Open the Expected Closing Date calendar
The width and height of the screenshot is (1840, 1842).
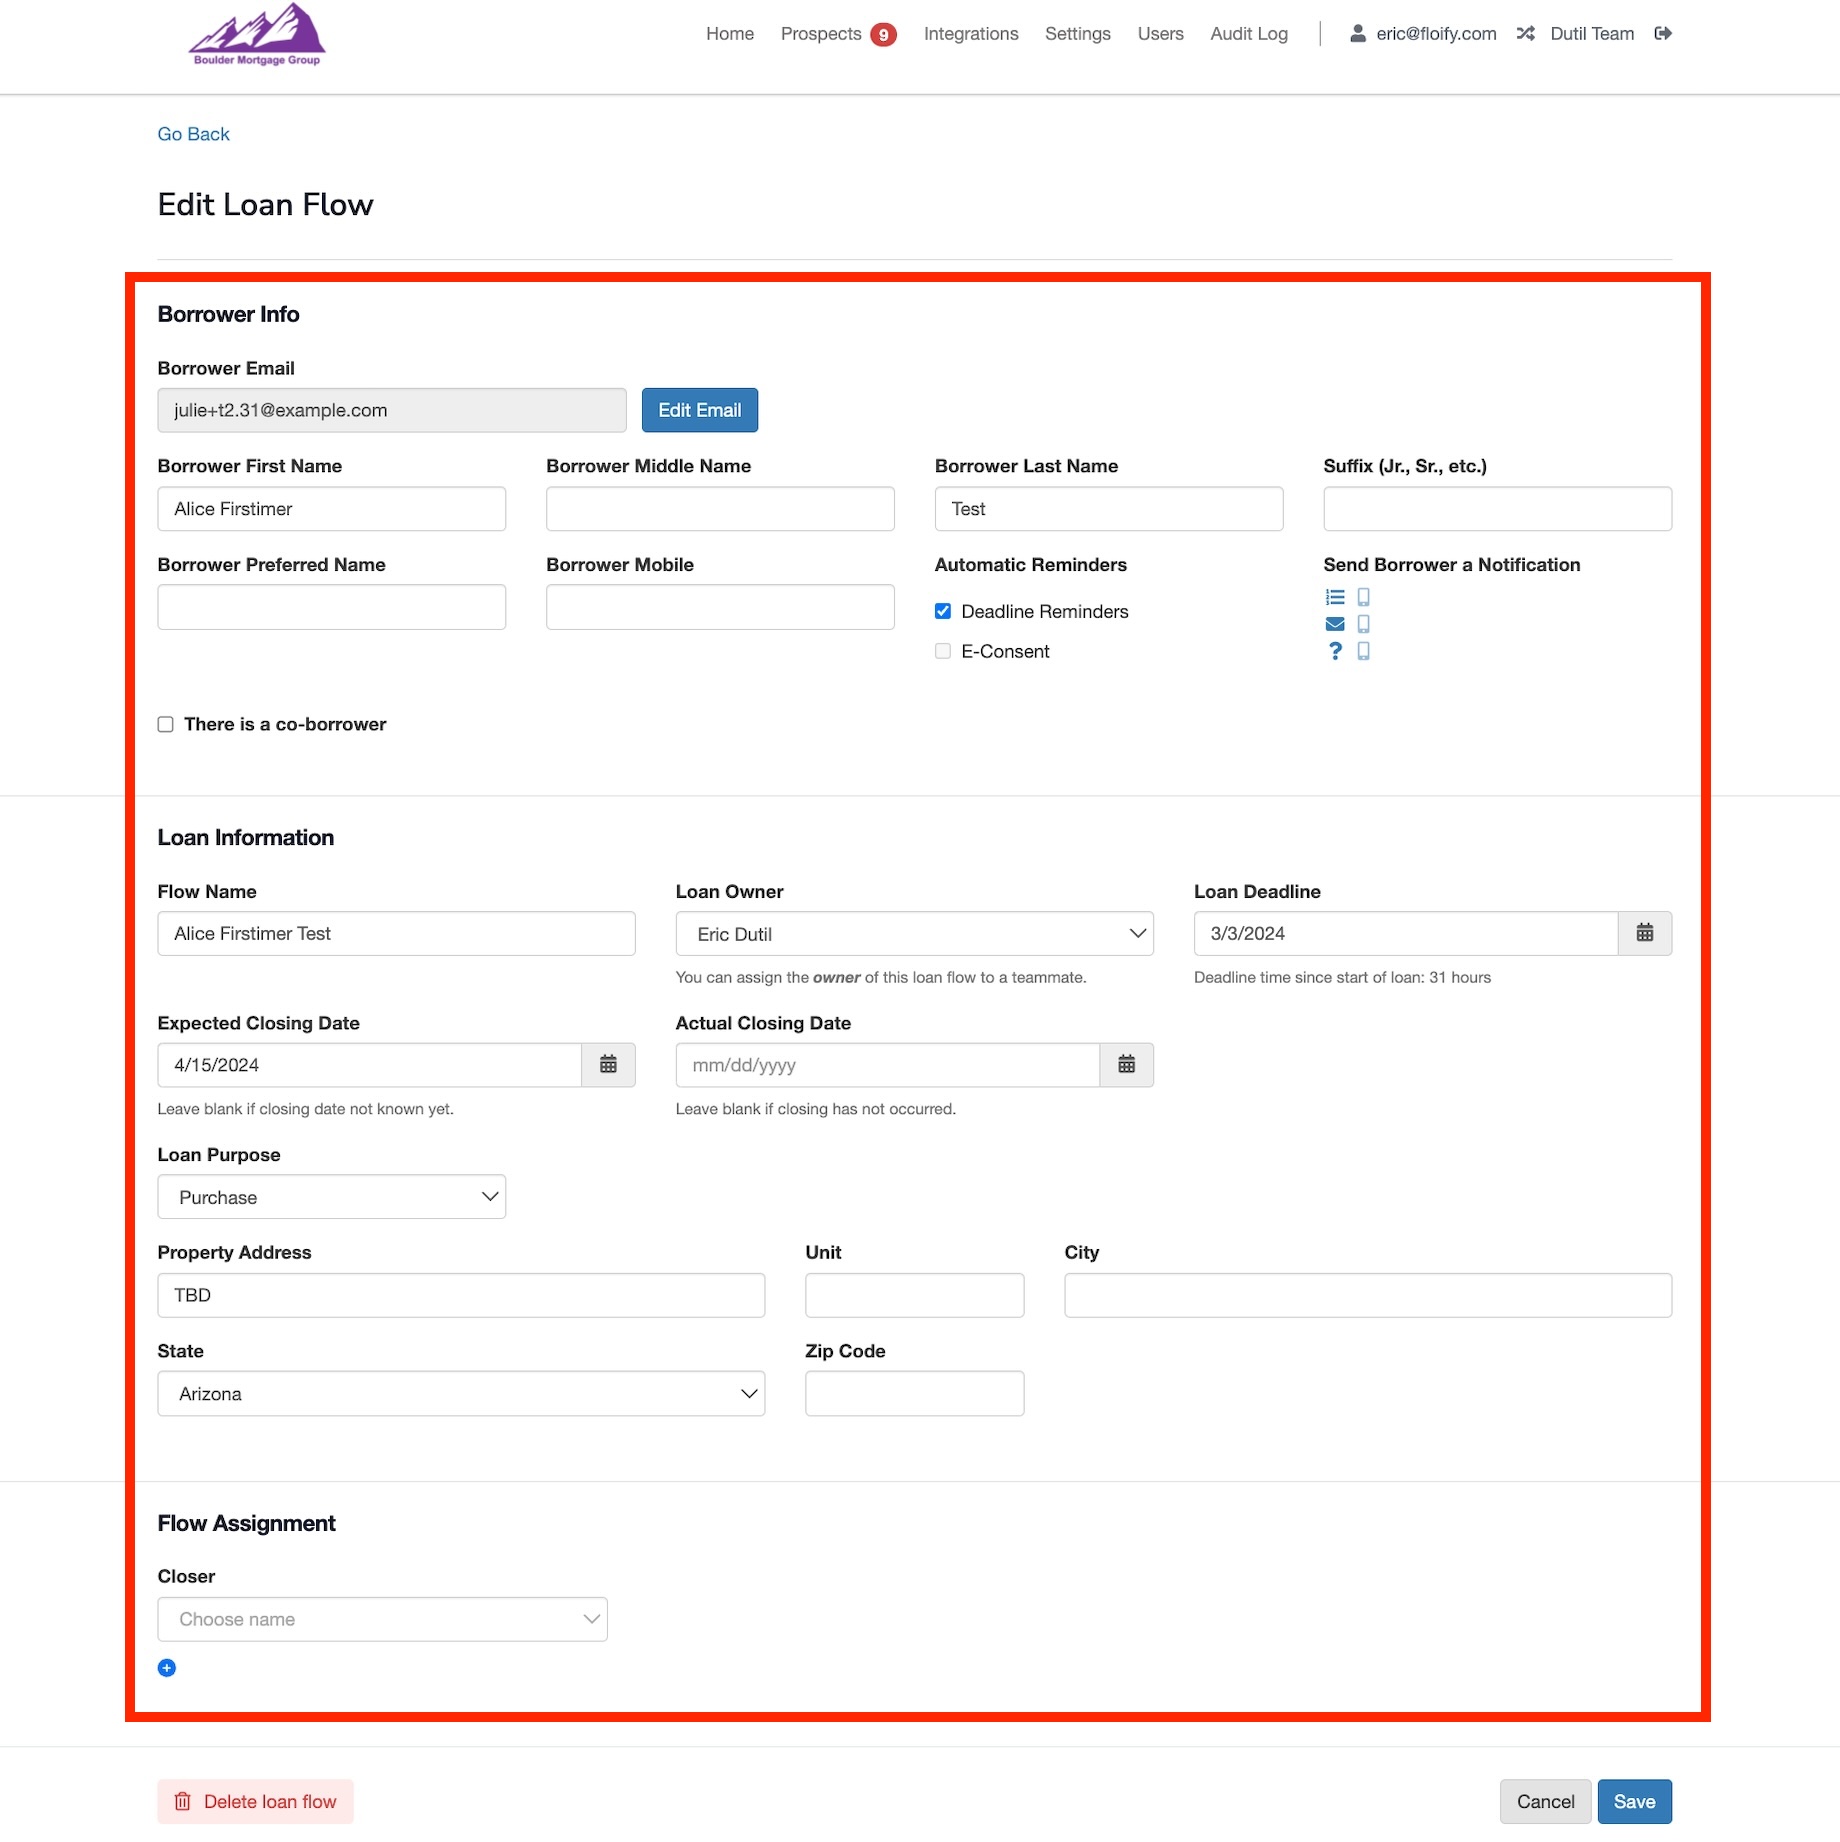click(608, 1065)
